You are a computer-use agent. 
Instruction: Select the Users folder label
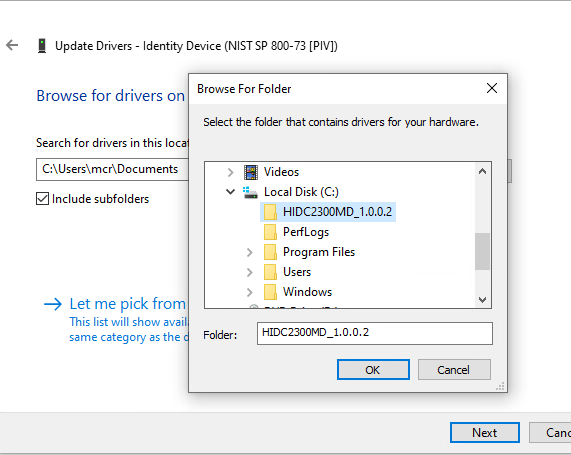(x=297, y=272)
